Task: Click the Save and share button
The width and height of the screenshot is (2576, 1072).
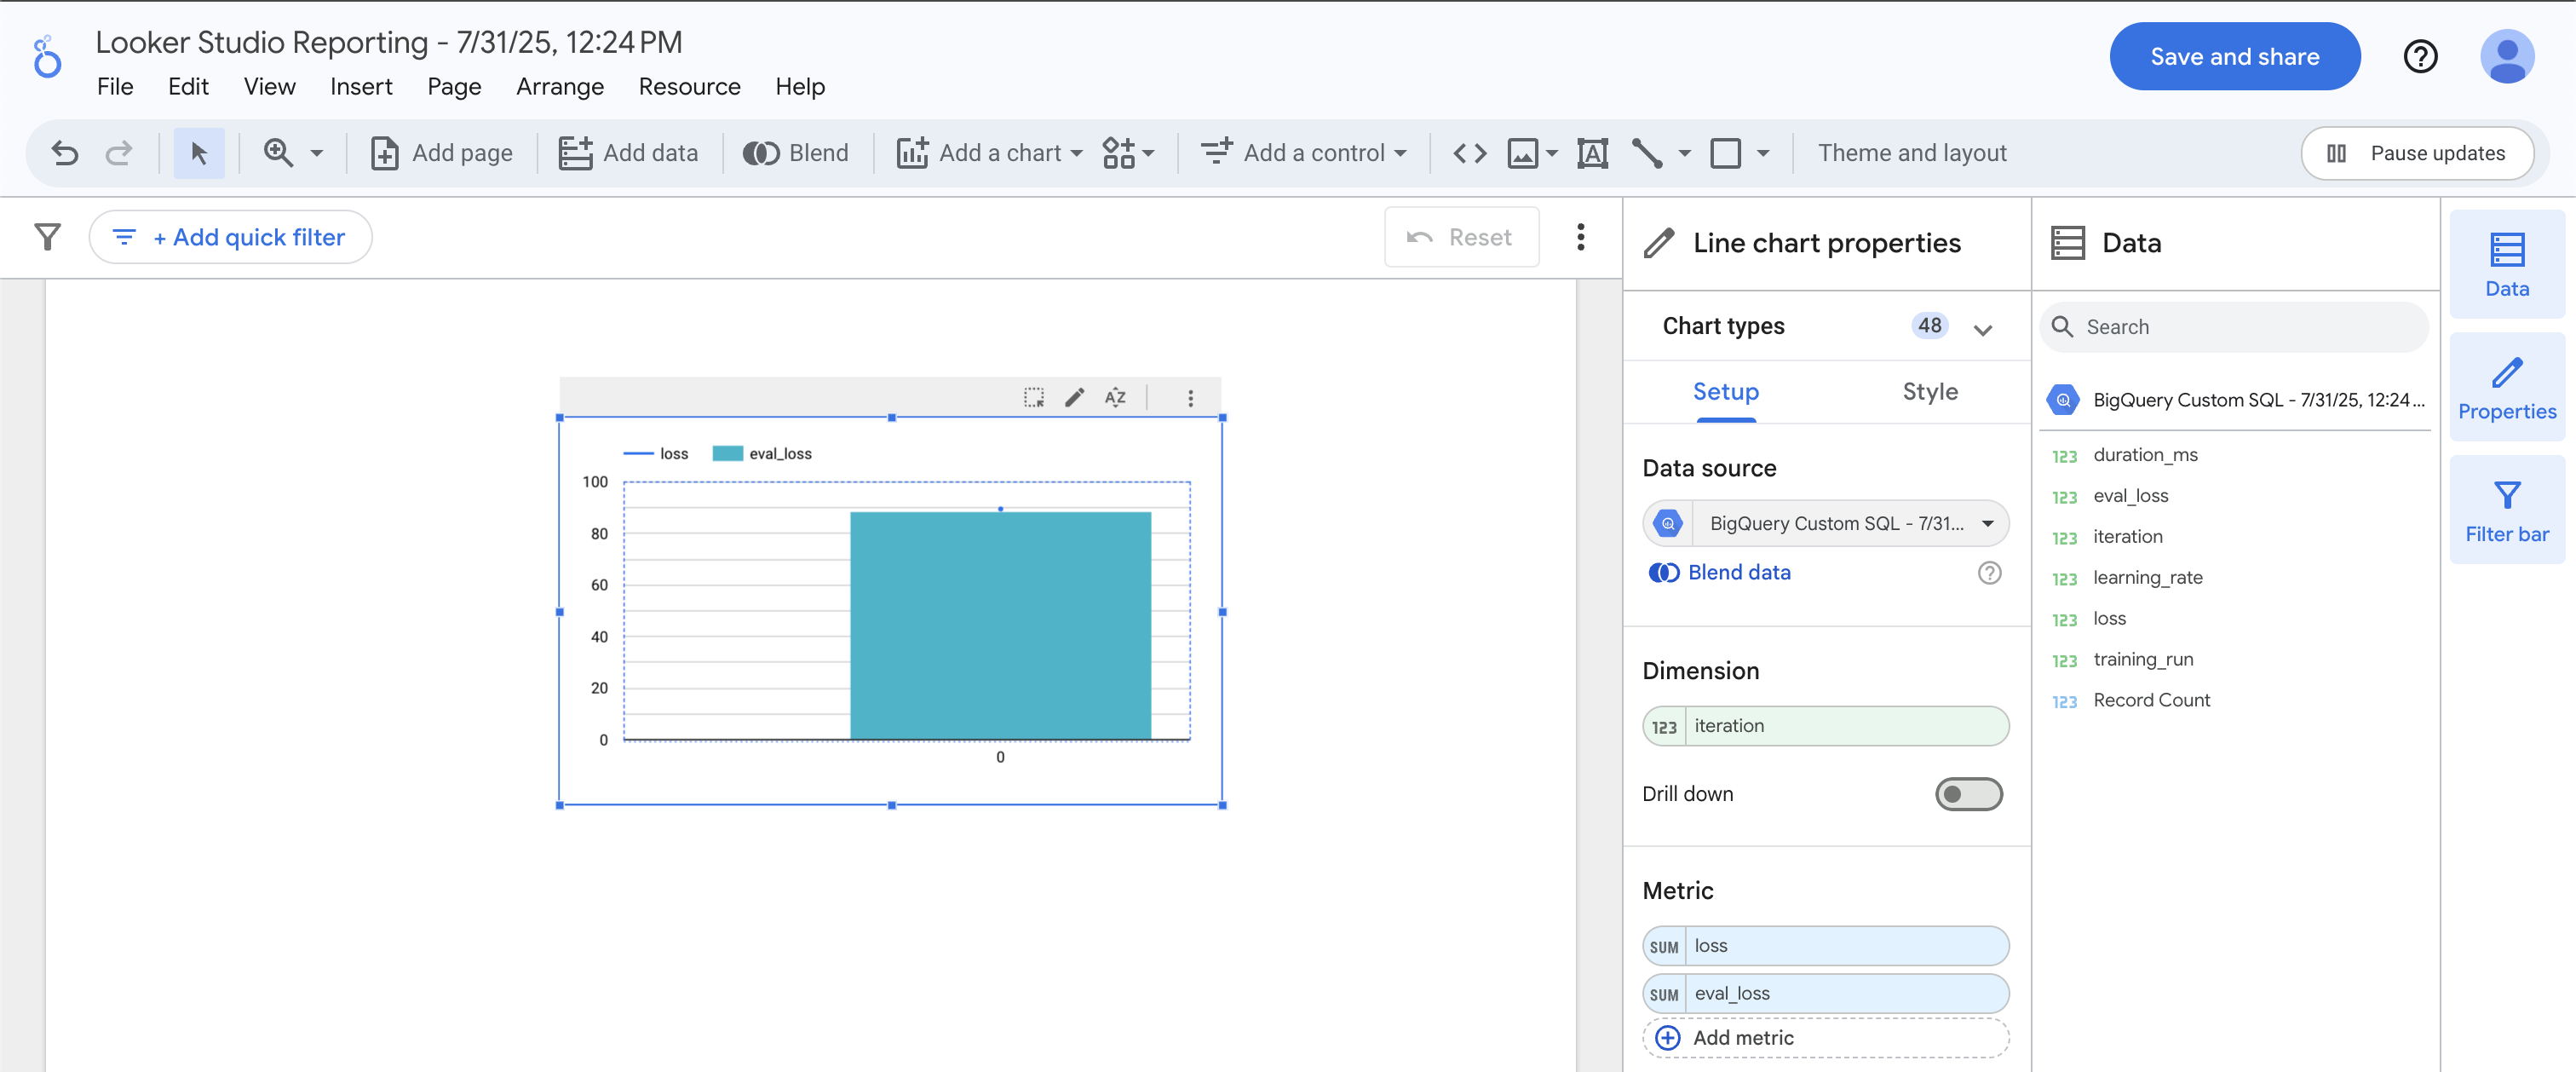Action: click(2234, 57)
